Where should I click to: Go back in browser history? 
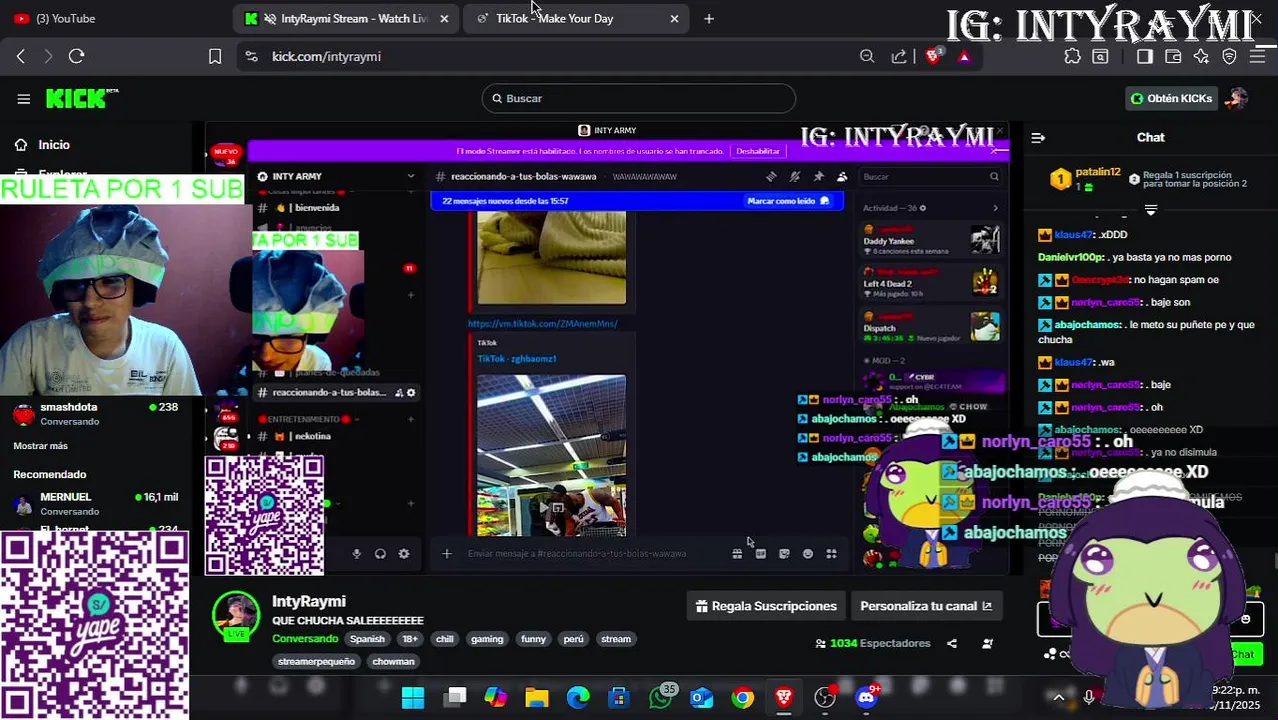point(21,56)
